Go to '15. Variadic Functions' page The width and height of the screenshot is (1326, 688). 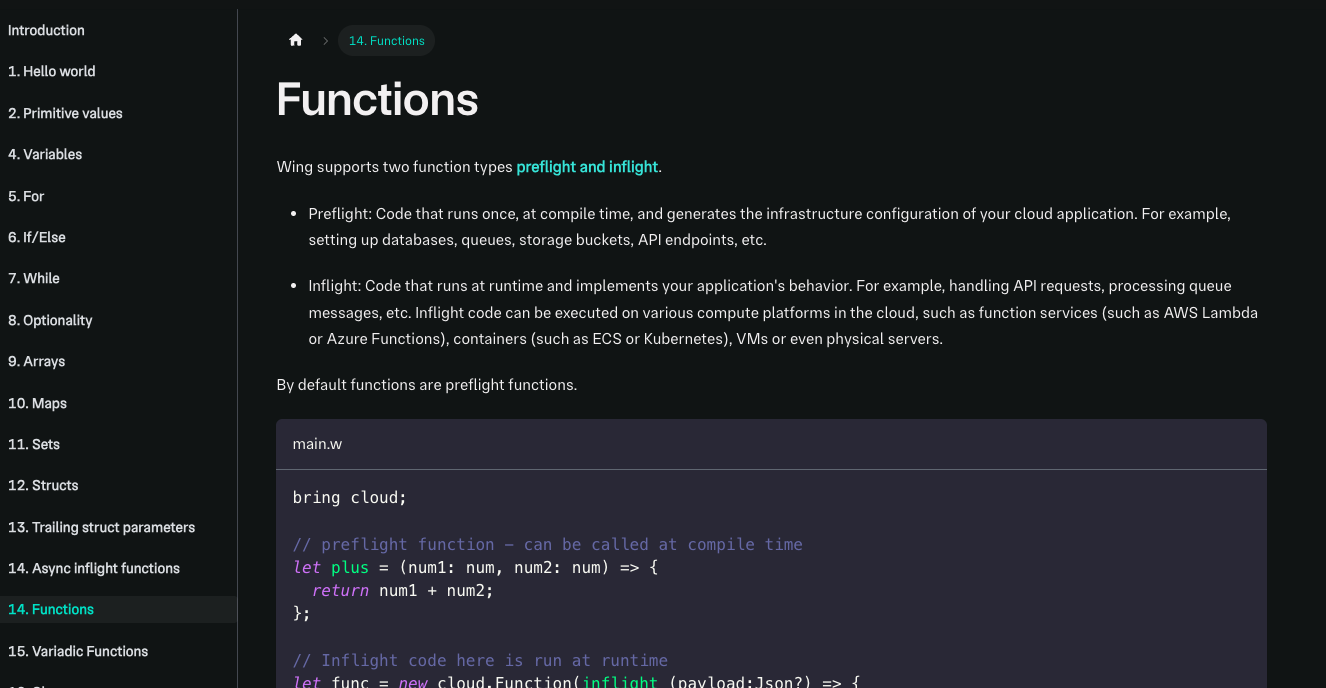tap(78, 651)
